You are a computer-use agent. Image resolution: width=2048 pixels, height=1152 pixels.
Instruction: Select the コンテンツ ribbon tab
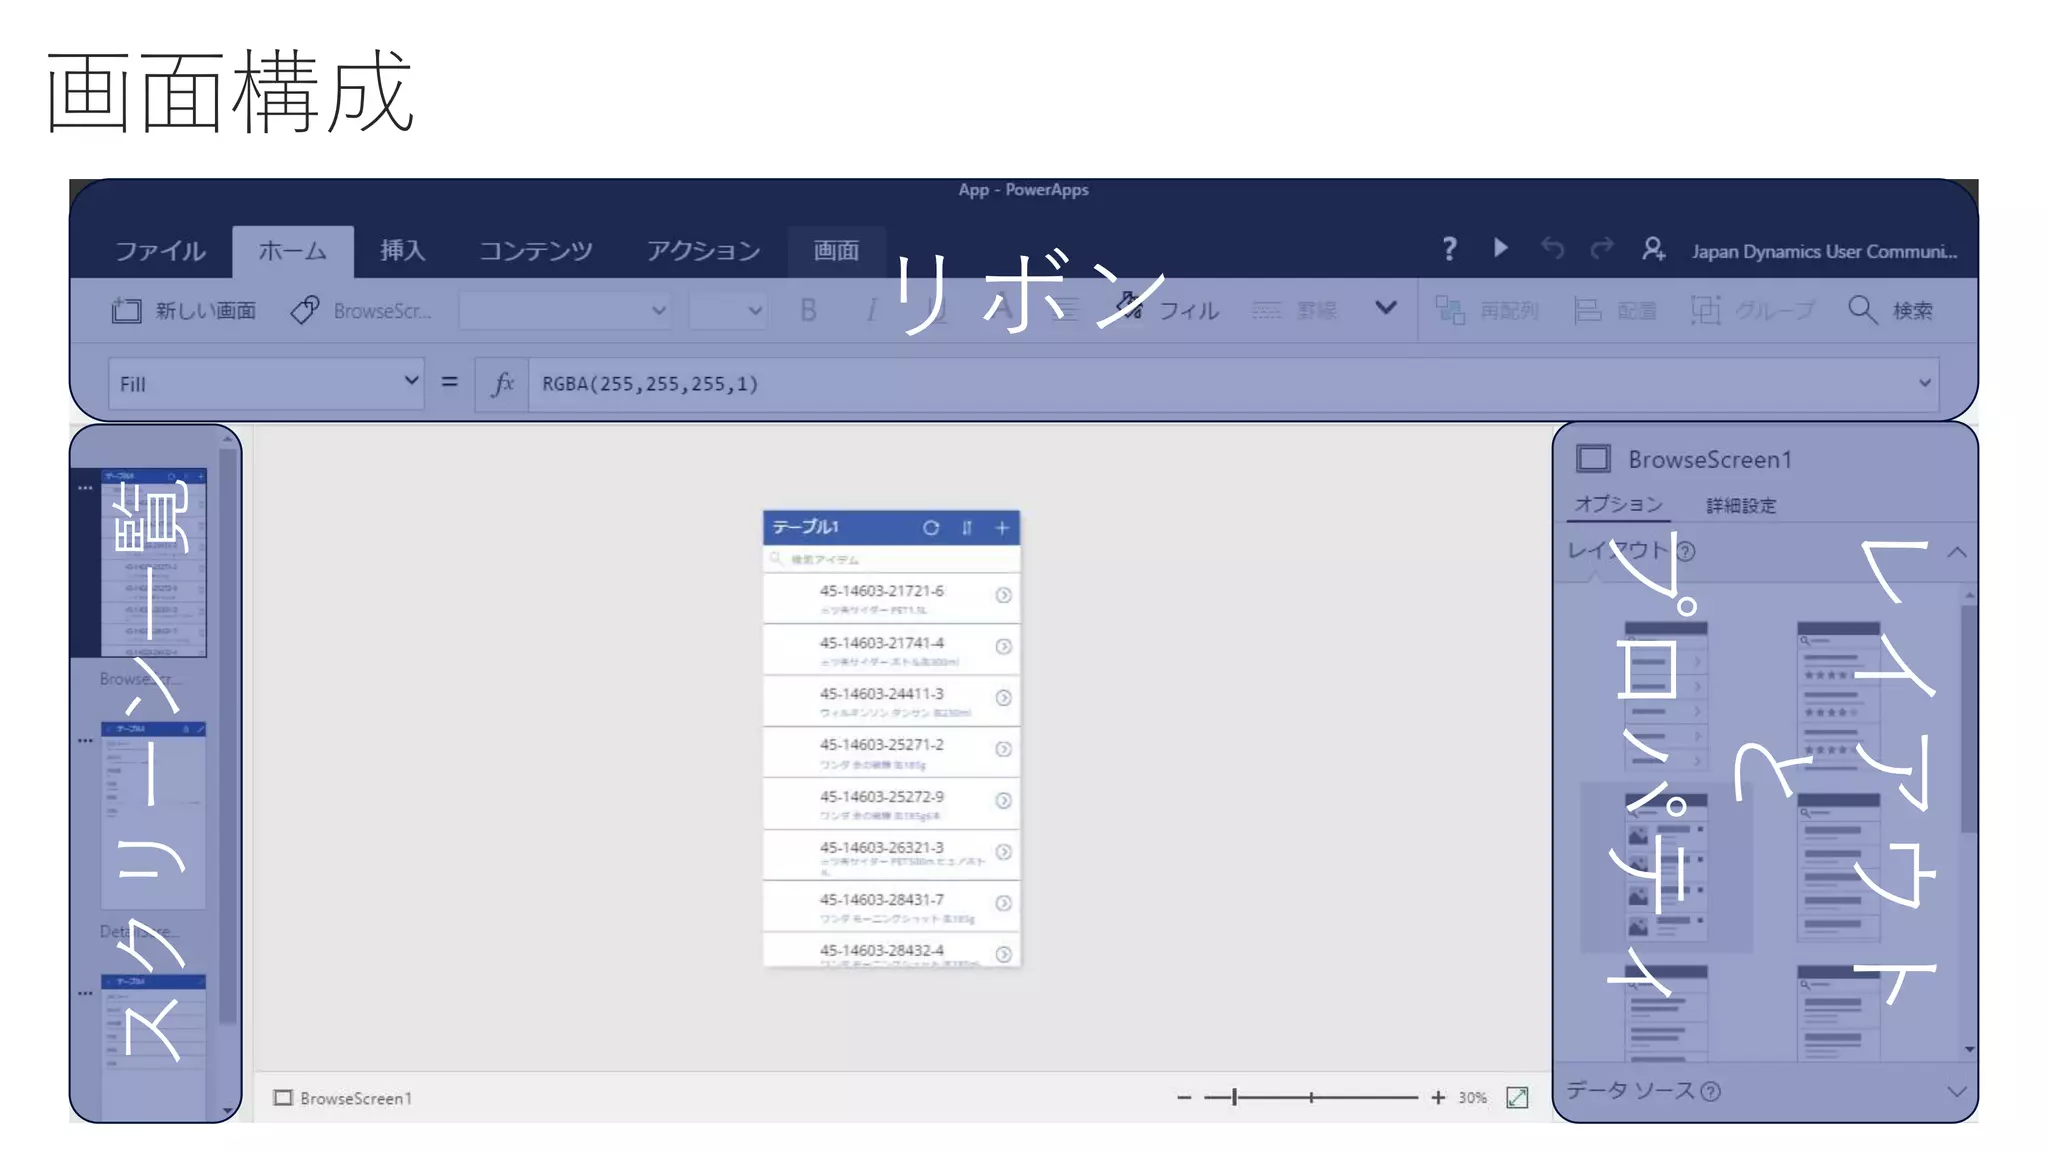pyautogui.click(x=536, y=250)
